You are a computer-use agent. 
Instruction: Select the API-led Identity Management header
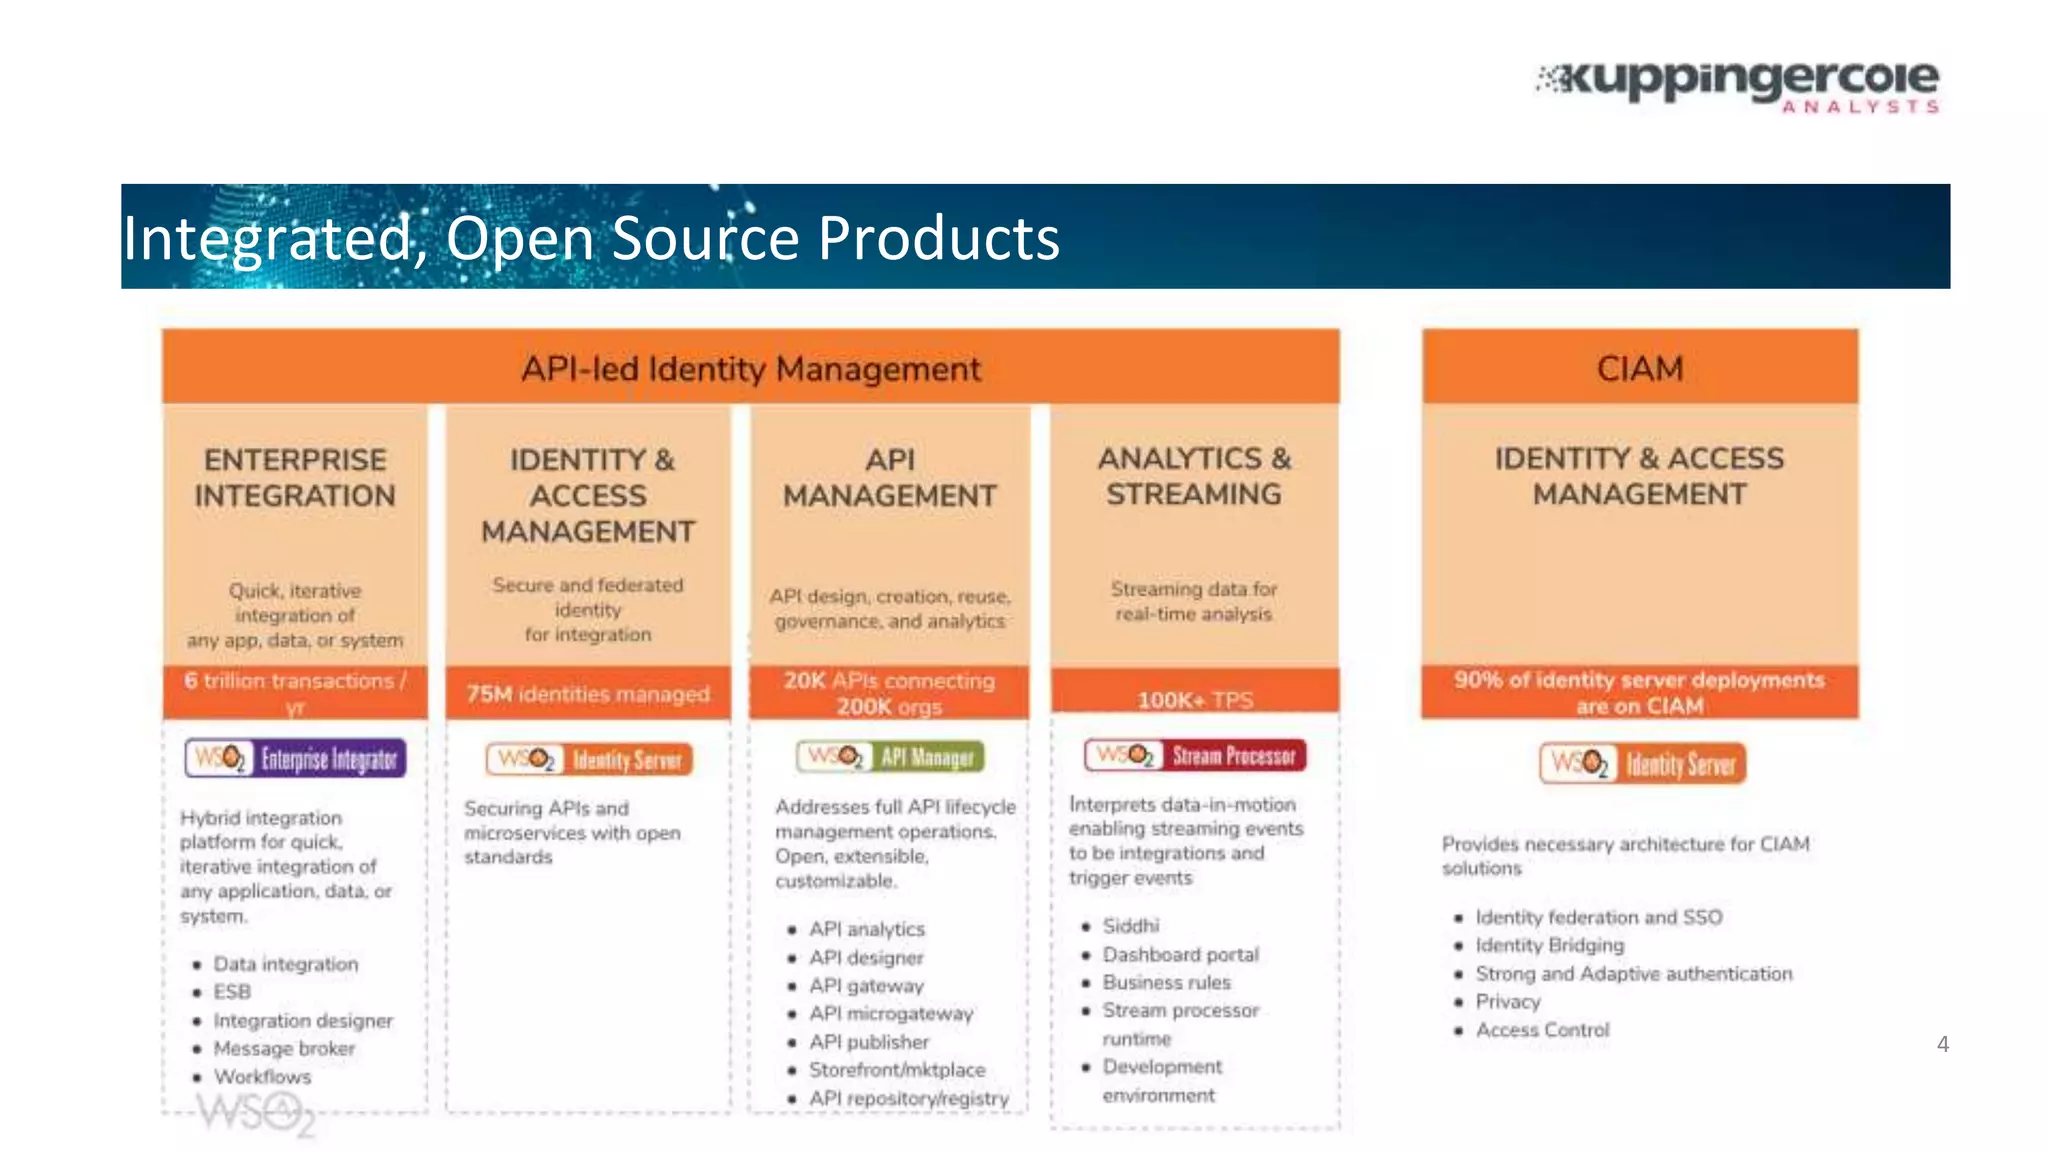click(x=750, y=368)
